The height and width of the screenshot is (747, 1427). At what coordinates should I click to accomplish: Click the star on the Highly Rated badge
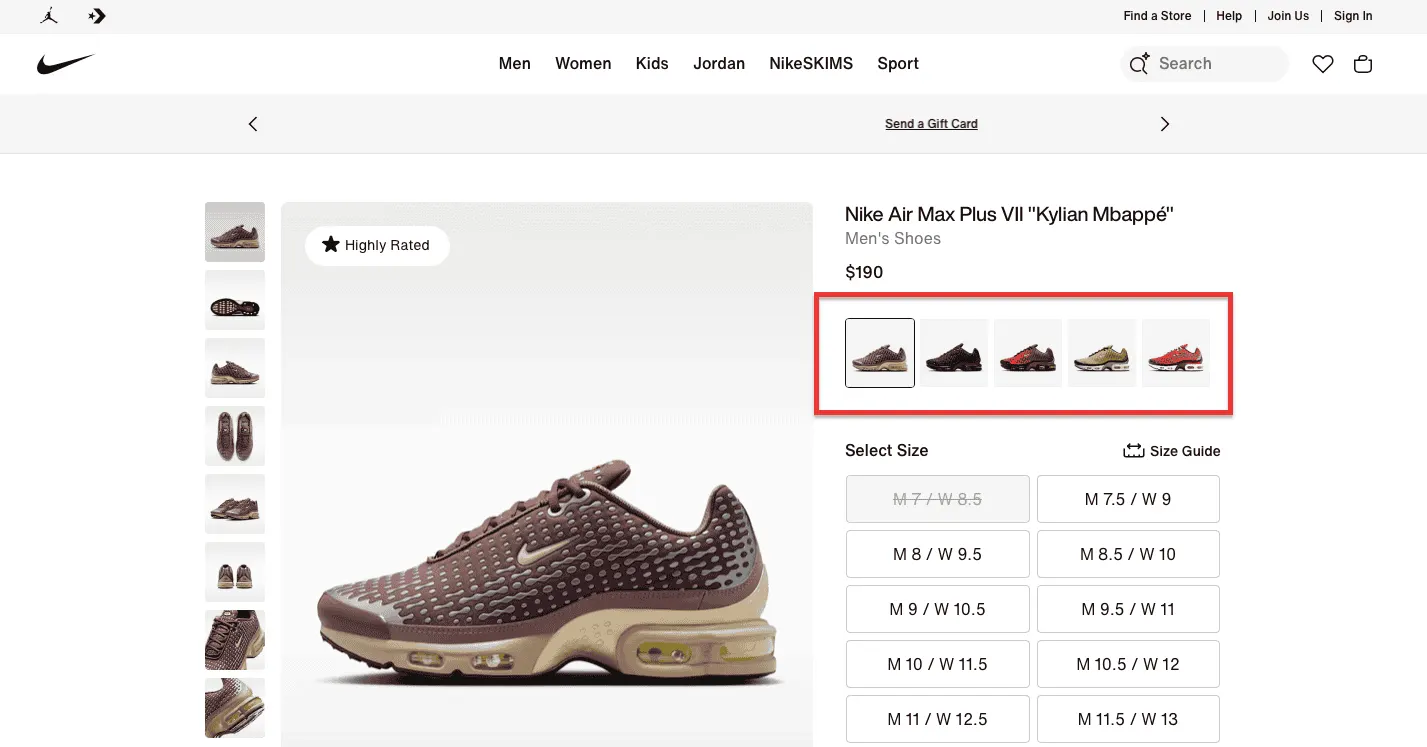tap(331, 244)
